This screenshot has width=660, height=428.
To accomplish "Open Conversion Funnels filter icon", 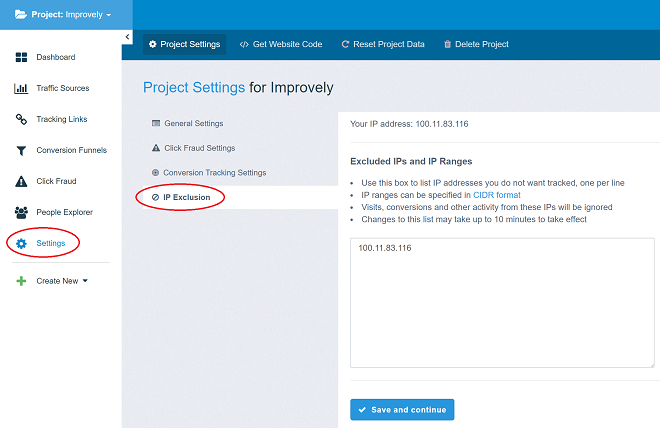I will 21,150.
